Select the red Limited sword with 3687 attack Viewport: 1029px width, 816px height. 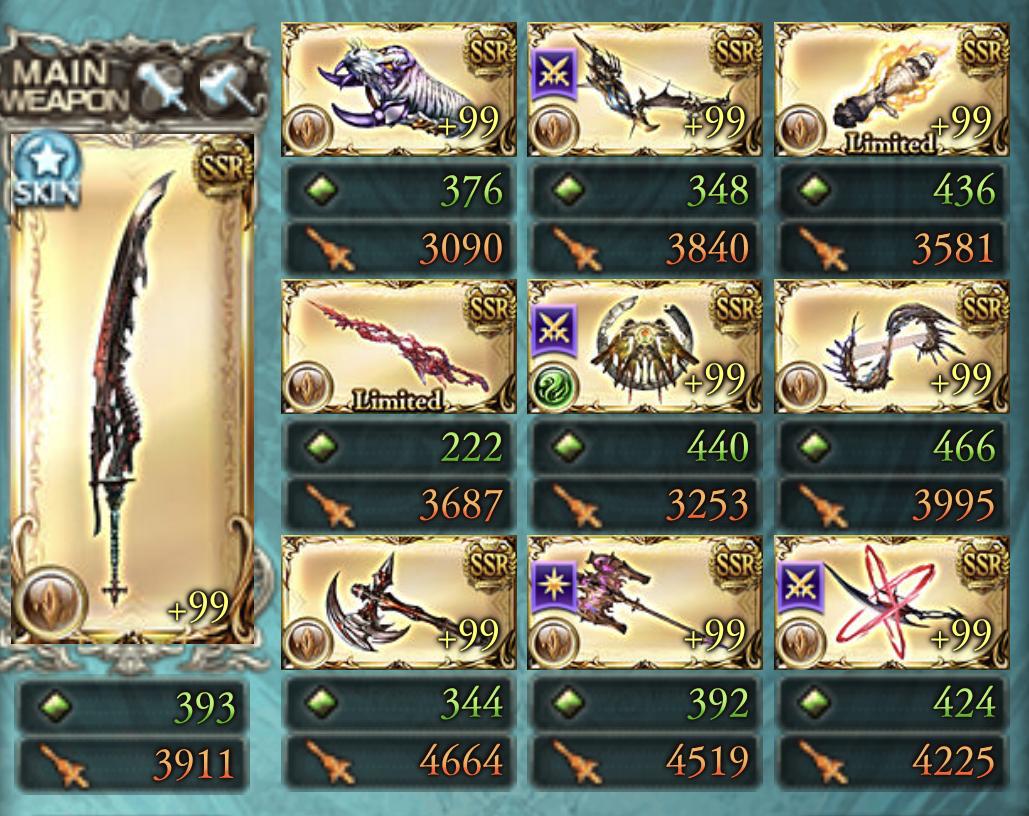[399, 346]
